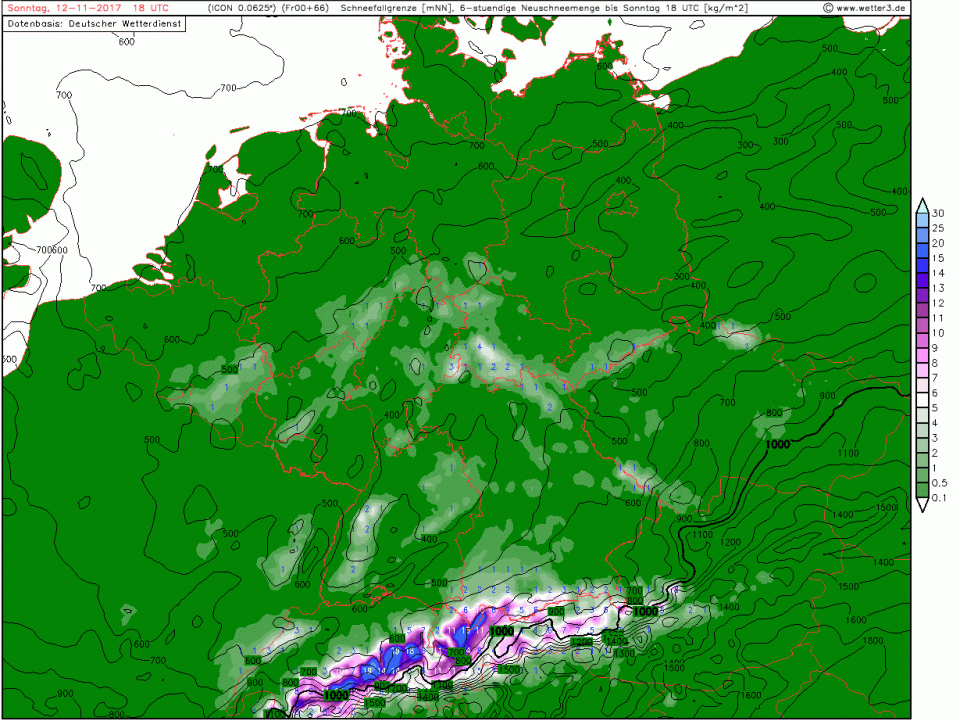Pick the legend swatch between 15 and 14

(x=922, y=266)
